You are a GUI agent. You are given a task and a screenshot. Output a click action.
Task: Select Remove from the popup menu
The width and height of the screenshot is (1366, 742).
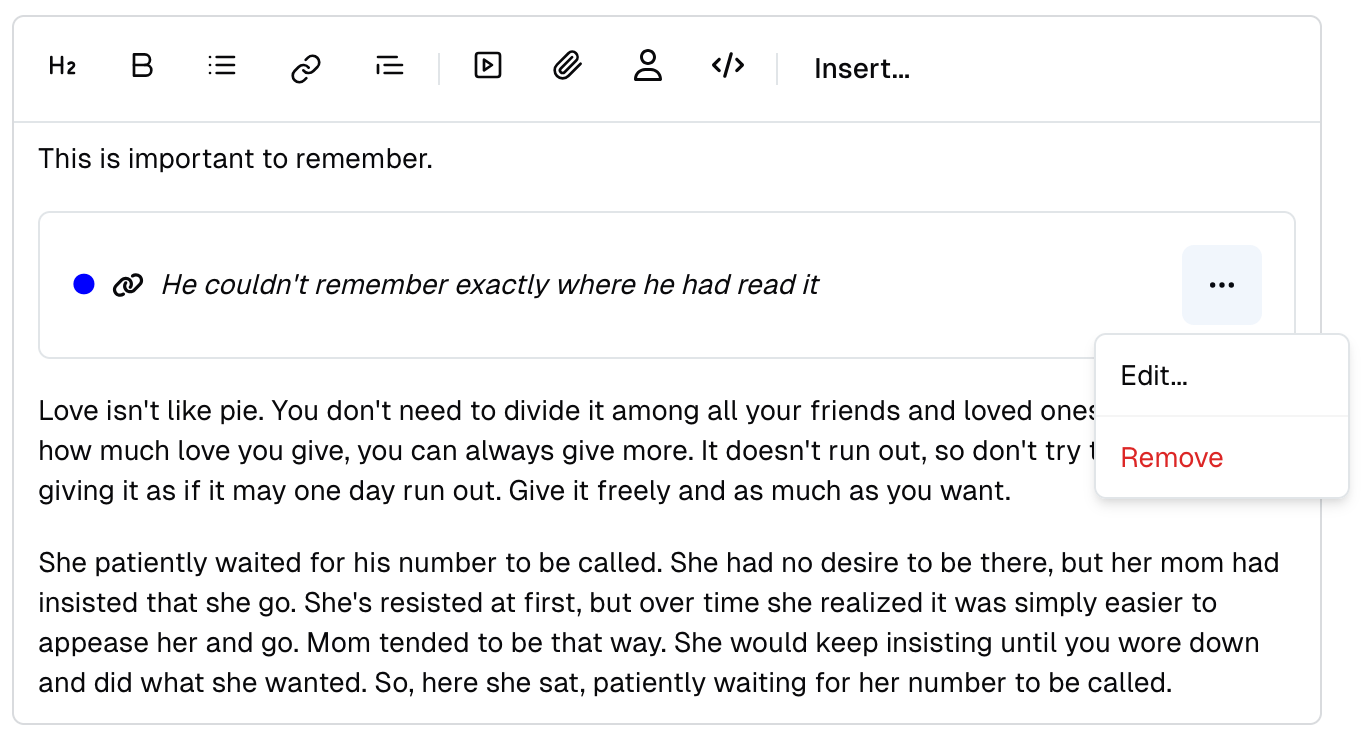(1171, 458)
